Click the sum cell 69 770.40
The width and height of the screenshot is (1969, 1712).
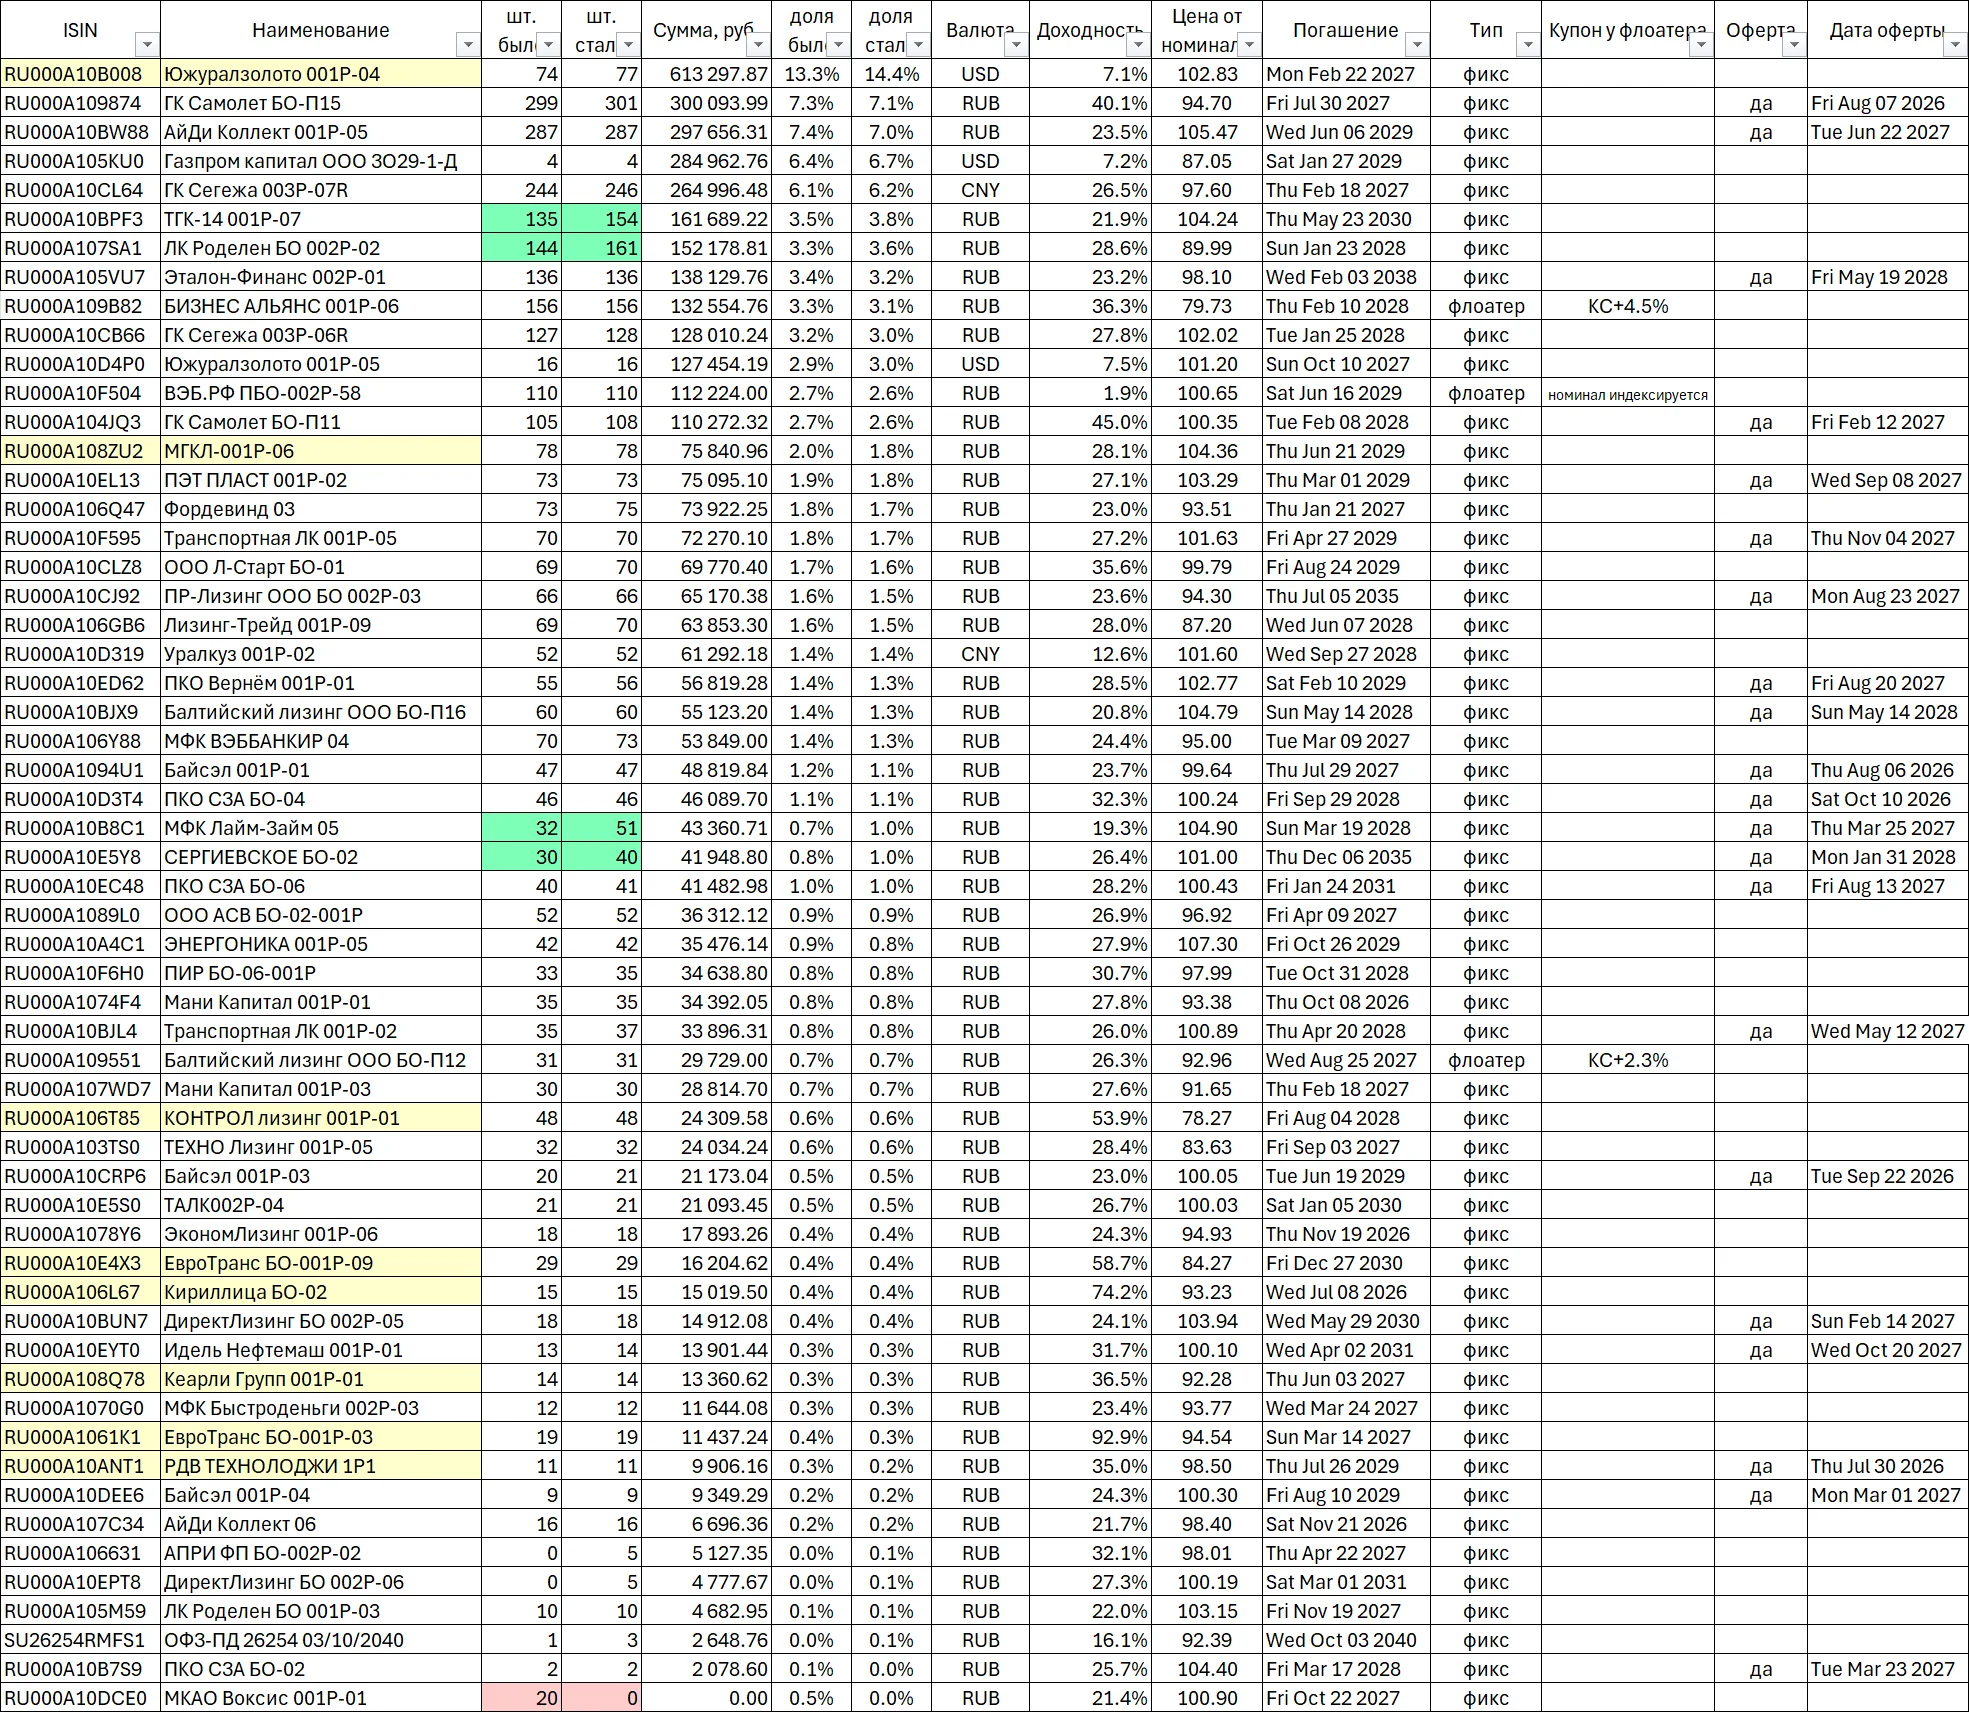tap(706, 567)
